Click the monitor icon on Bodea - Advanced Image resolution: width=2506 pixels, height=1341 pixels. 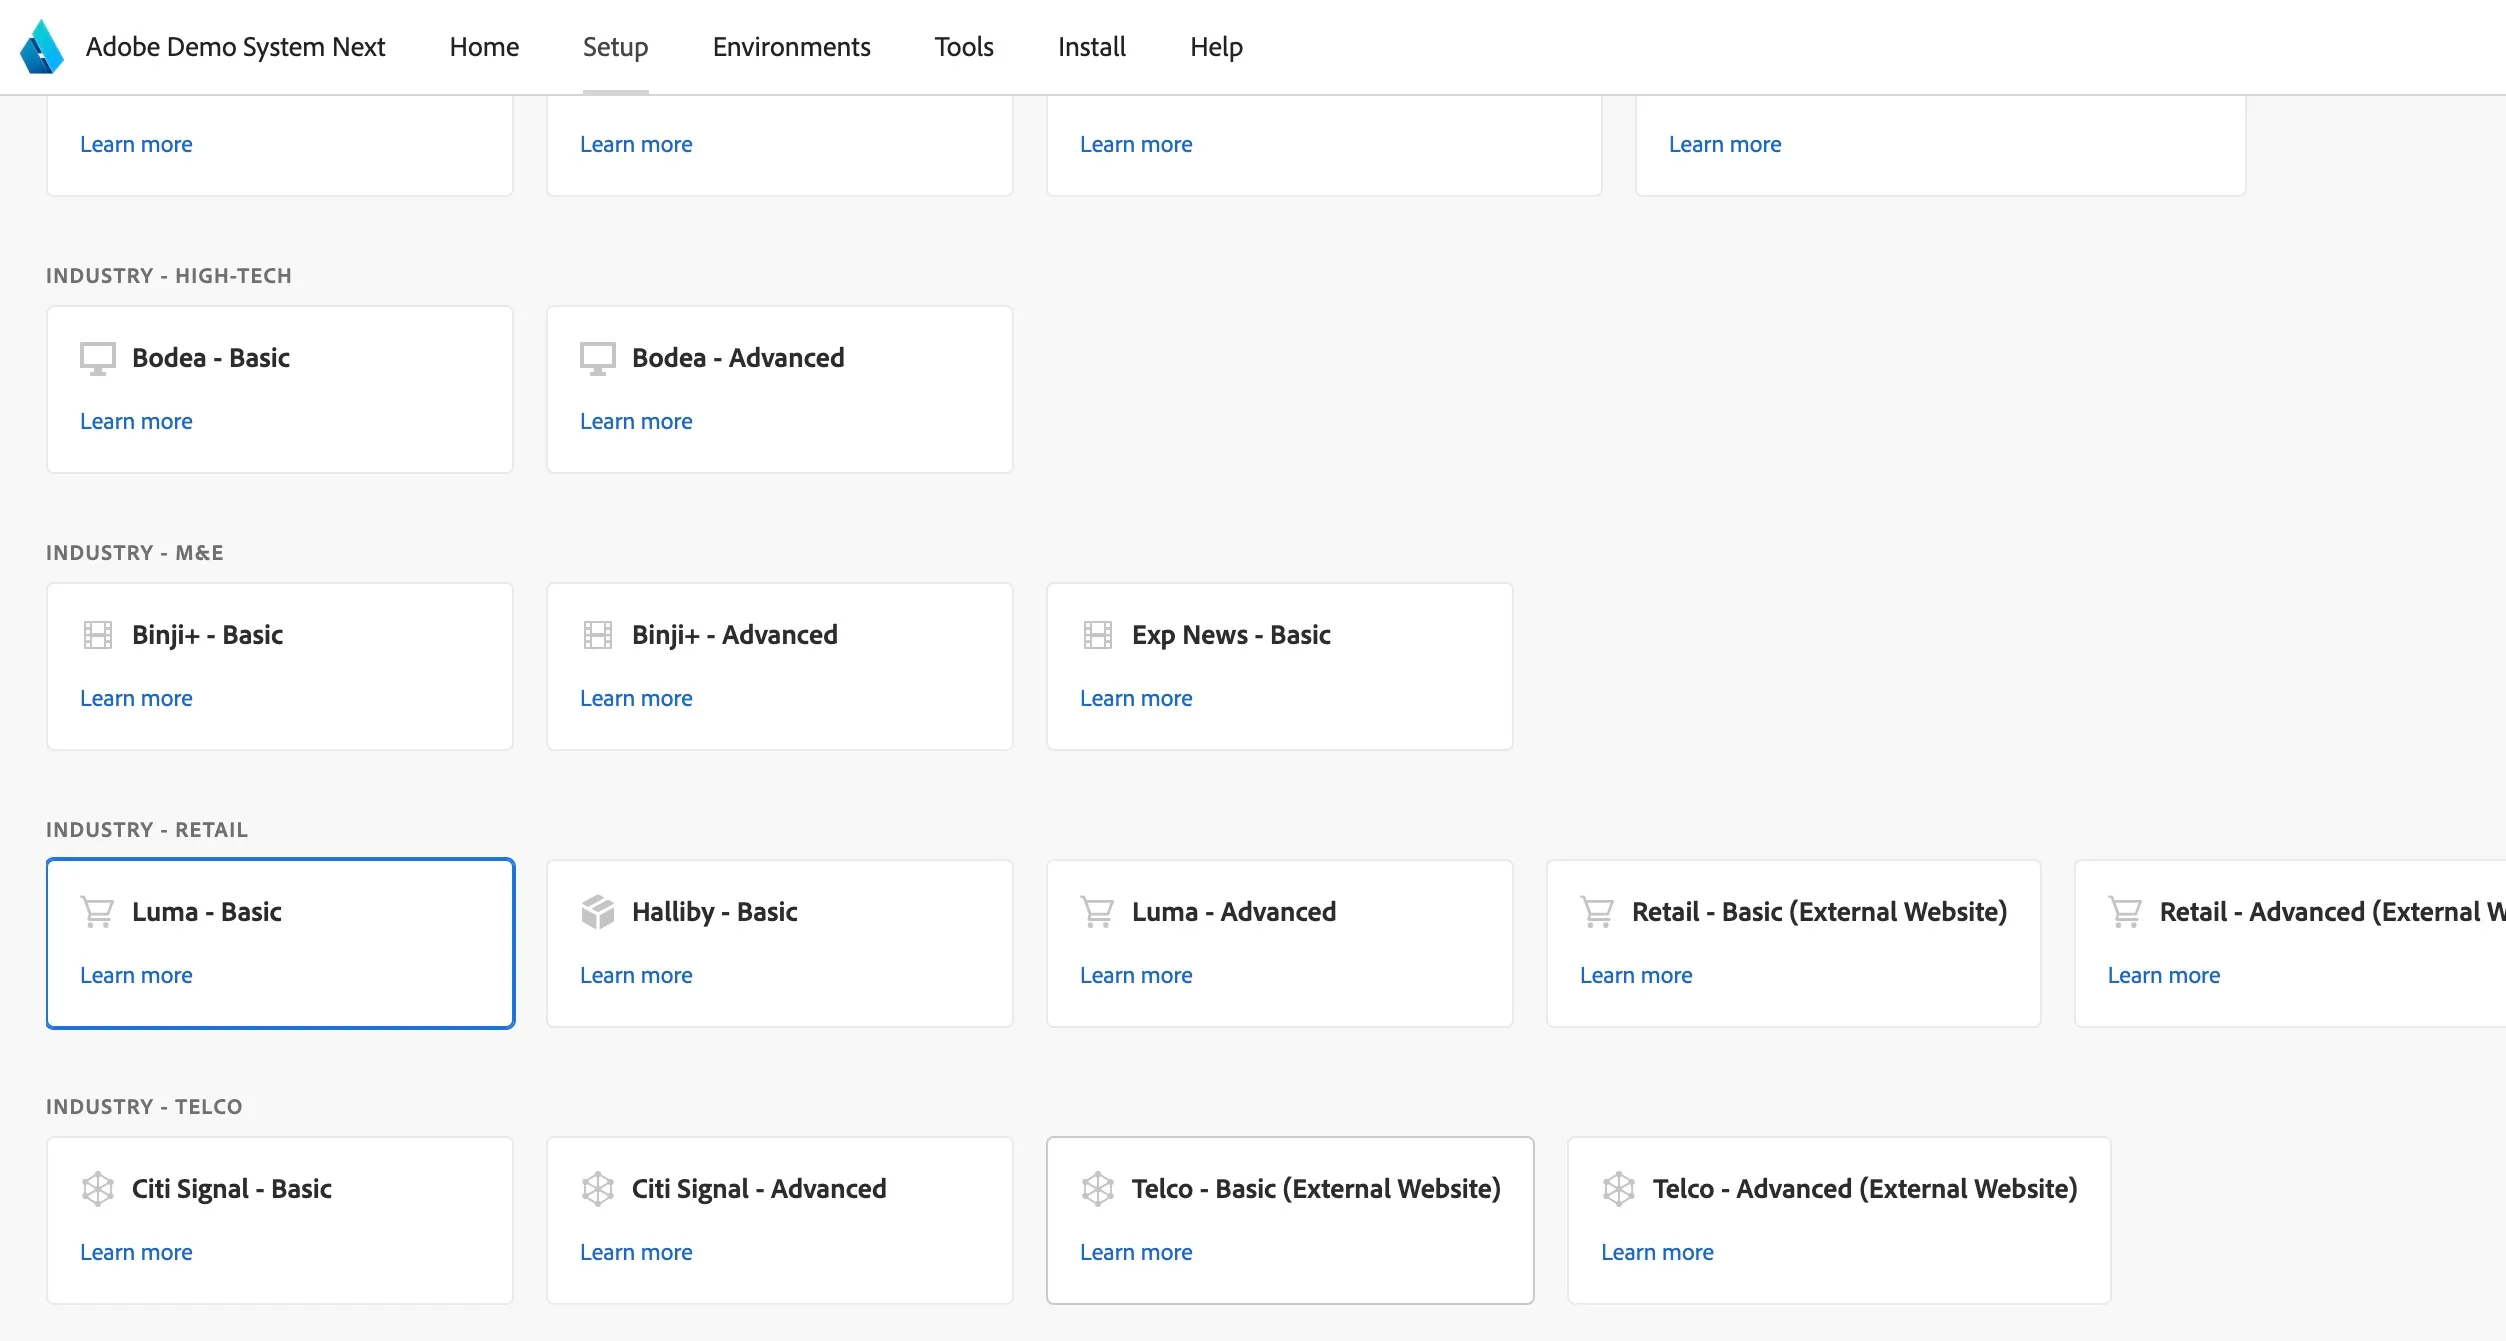pyautogui.click(x=598, y=358)
